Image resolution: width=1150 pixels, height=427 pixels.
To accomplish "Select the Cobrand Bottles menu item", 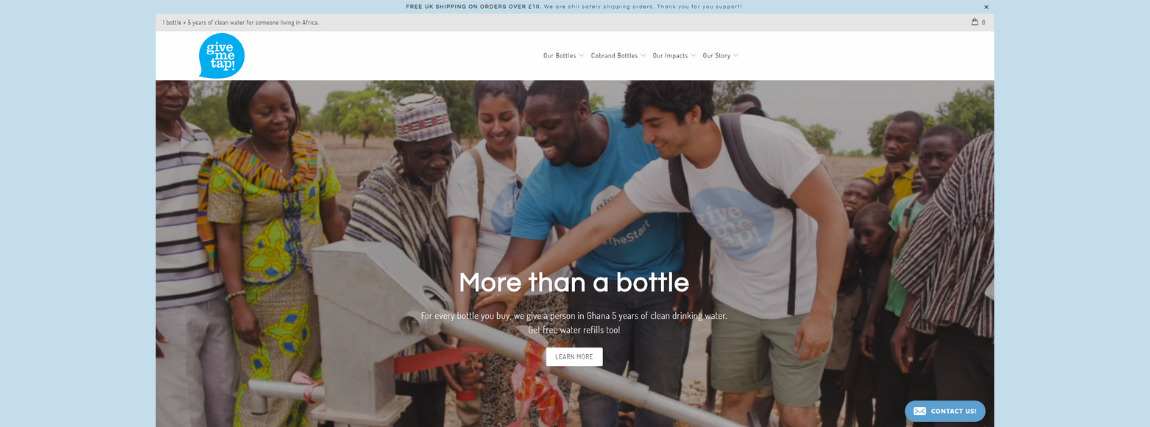I will pyautogui.click(x=614, y=56).
